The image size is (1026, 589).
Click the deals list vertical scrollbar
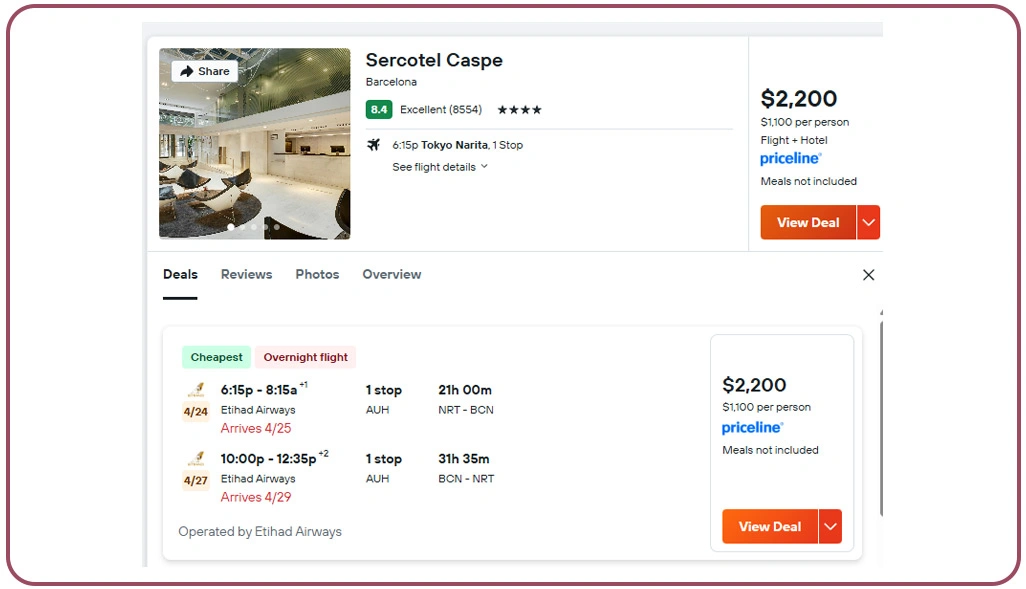(880, 420)
